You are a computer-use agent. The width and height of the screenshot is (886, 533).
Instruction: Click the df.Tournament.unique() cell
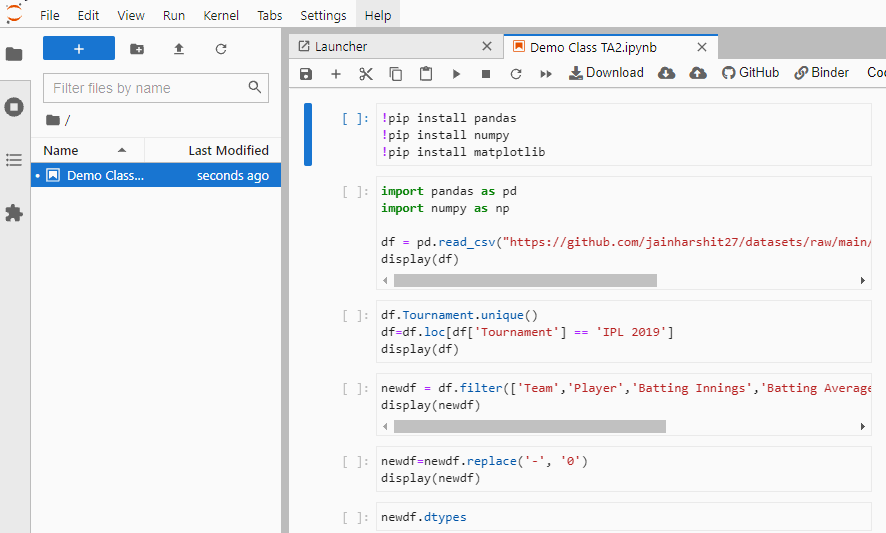click(x=623, y=332)
